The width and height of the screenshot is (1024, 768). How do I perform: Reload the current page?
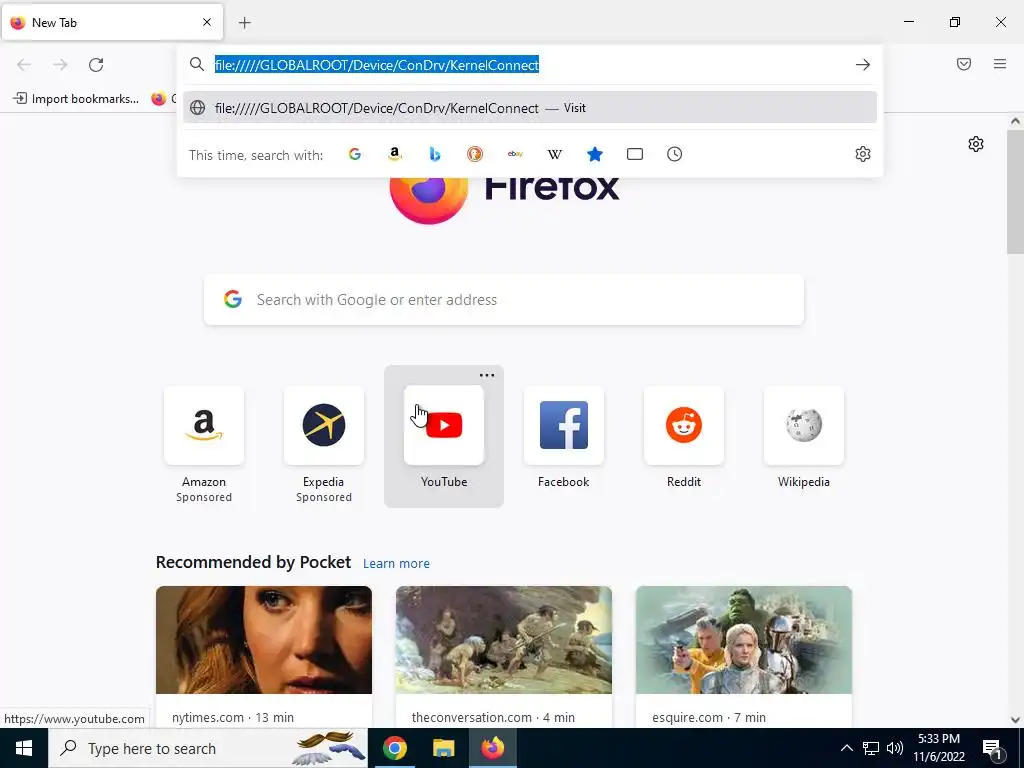point(96,64)
